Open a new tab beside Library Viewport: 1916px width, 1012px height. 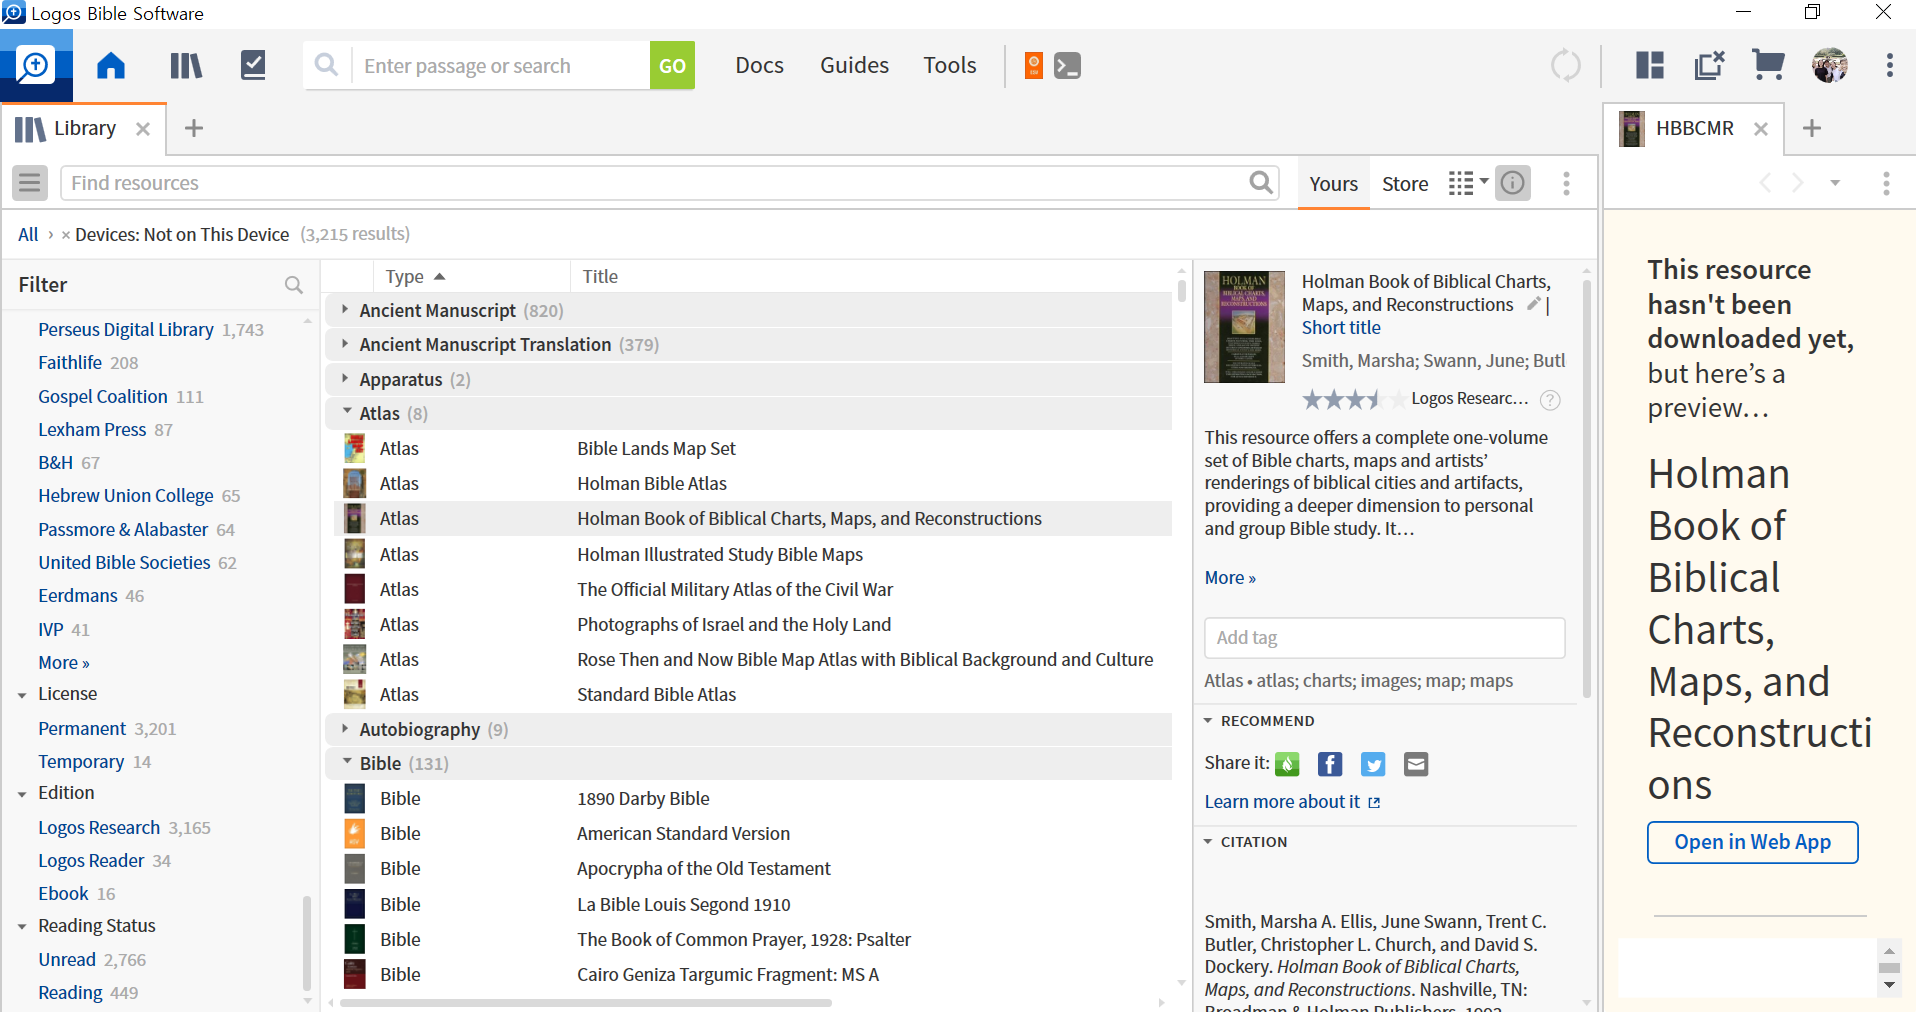pos(194,128)
